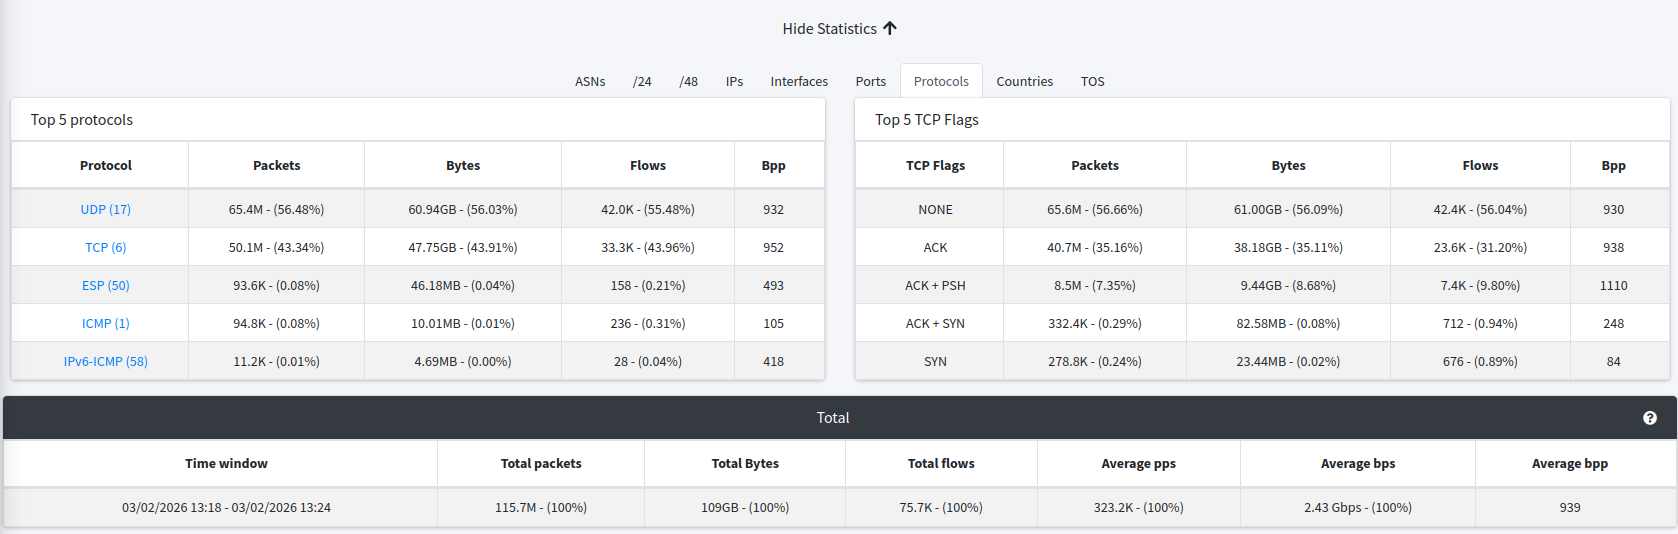Select the 42.0K - (55.48%) flows cell
The image size is (1678, 534).
pos(648,210)
